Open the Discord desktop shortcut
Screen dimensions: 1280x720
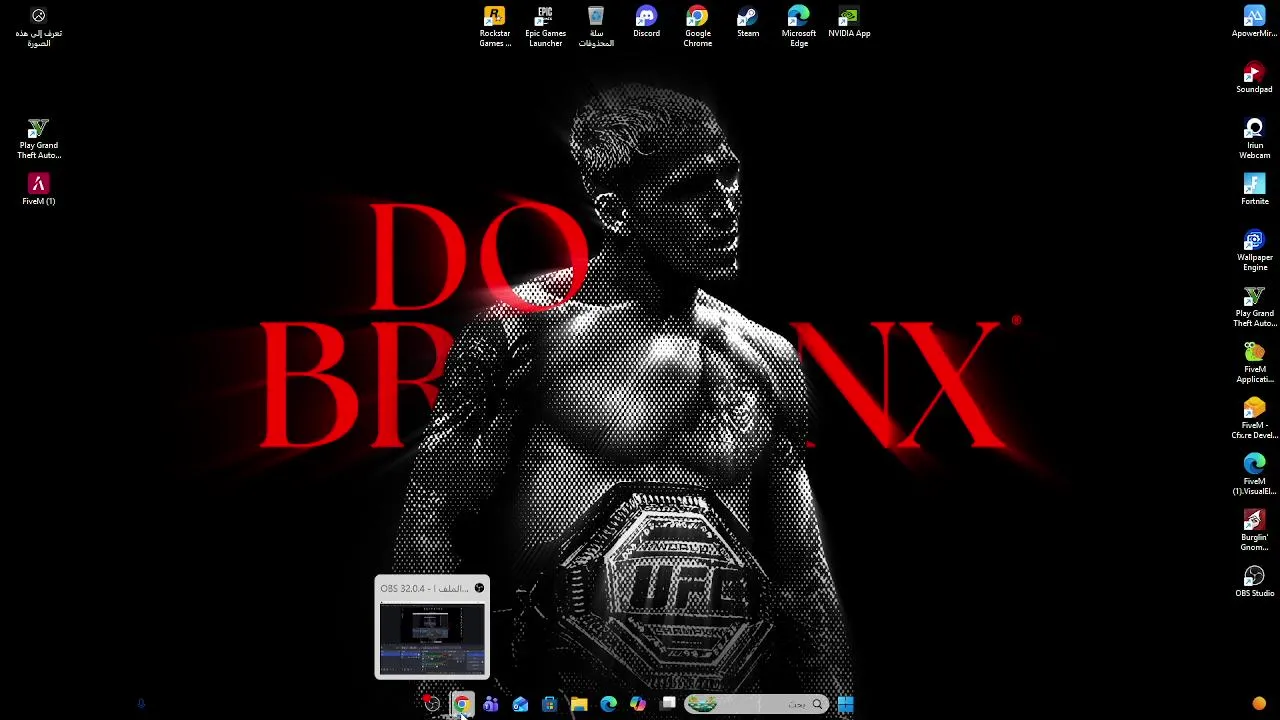coord(646,22)
